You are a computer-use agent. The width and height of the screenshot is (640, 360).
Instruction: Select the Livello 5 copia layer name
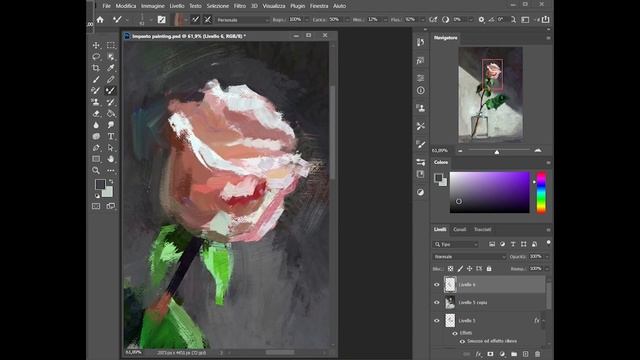(473, 303)
